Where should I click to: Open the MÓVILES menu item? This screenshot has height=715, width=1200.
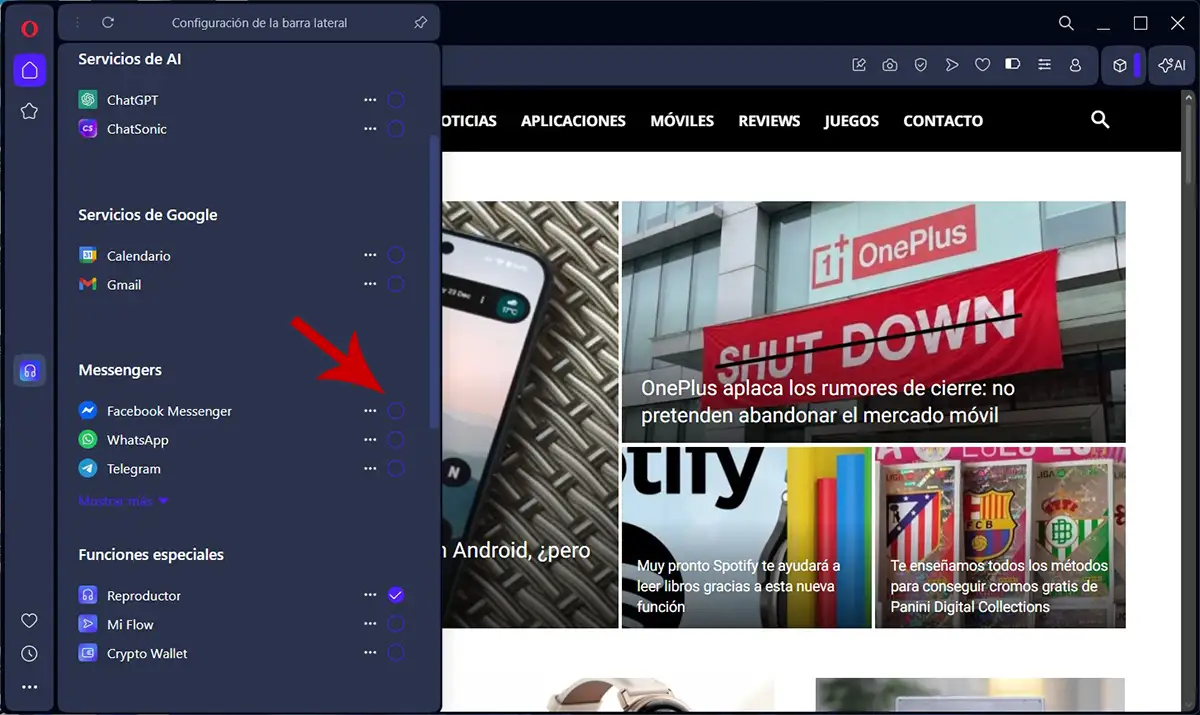[682, 120]
